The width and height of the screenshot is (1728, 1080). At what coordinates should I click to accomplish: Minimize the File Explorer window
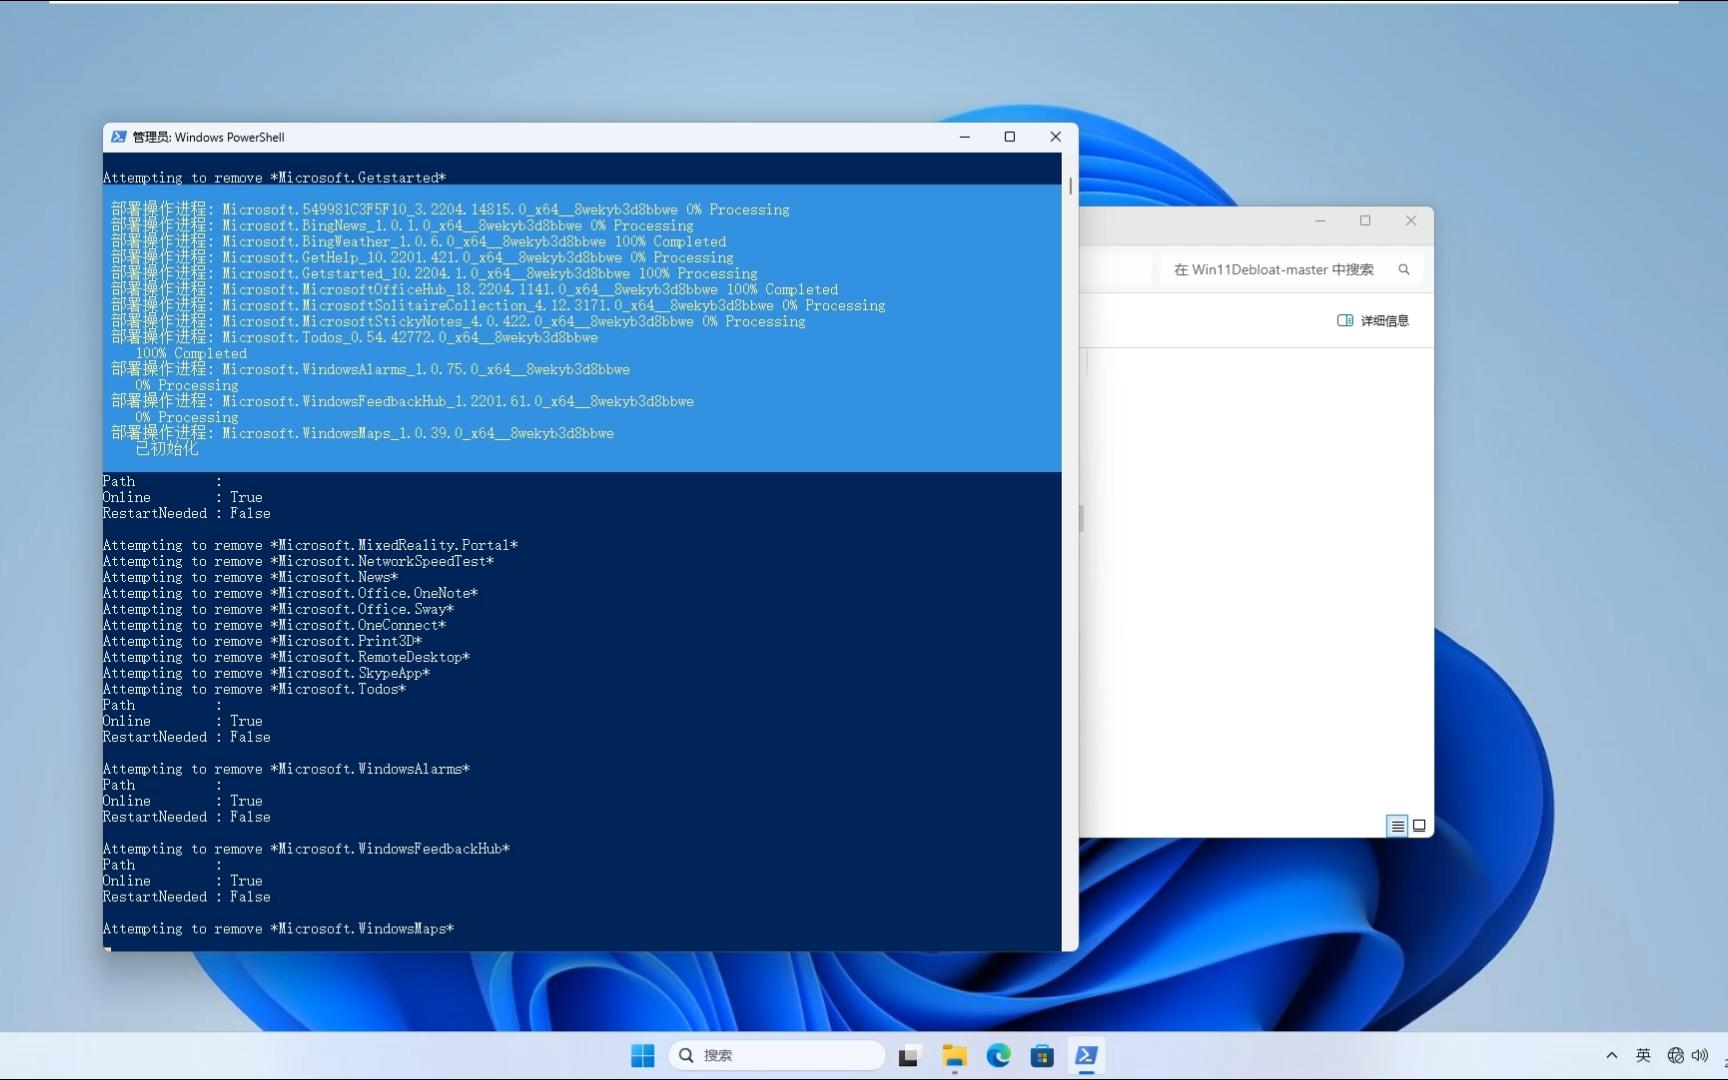click(1320, 221)
